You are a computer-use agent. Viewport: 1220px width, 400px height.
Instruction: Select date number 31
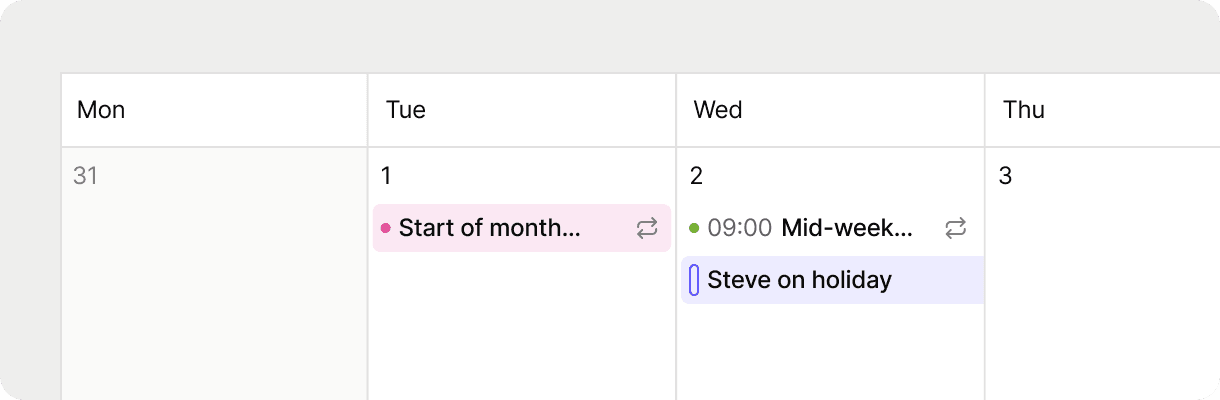point(86,177)
